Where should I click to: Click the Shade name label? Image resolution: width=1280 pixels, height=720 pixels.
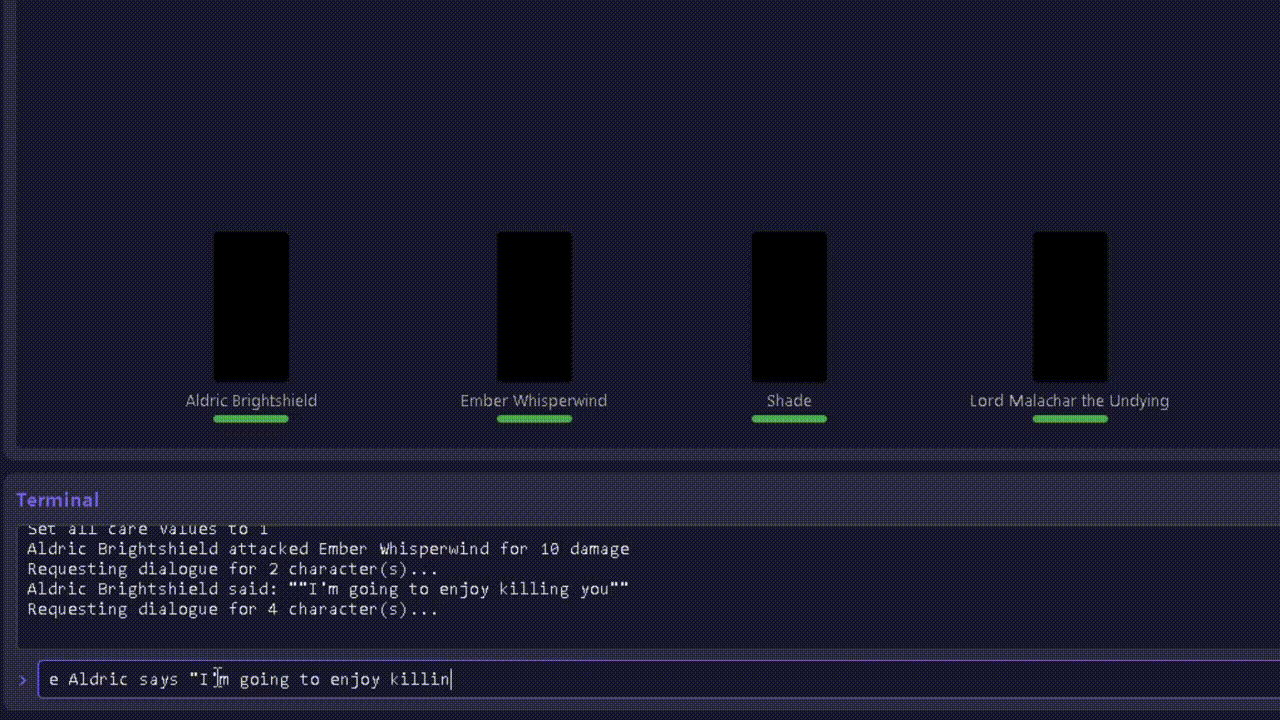[x=789, y=401]
